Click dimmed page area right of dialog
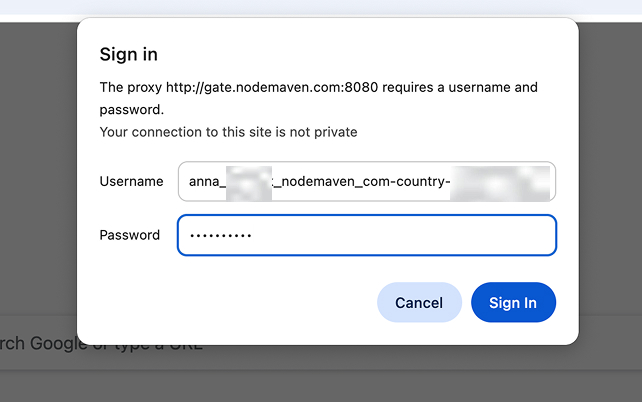The image size is (642, 402). point(610,200)
